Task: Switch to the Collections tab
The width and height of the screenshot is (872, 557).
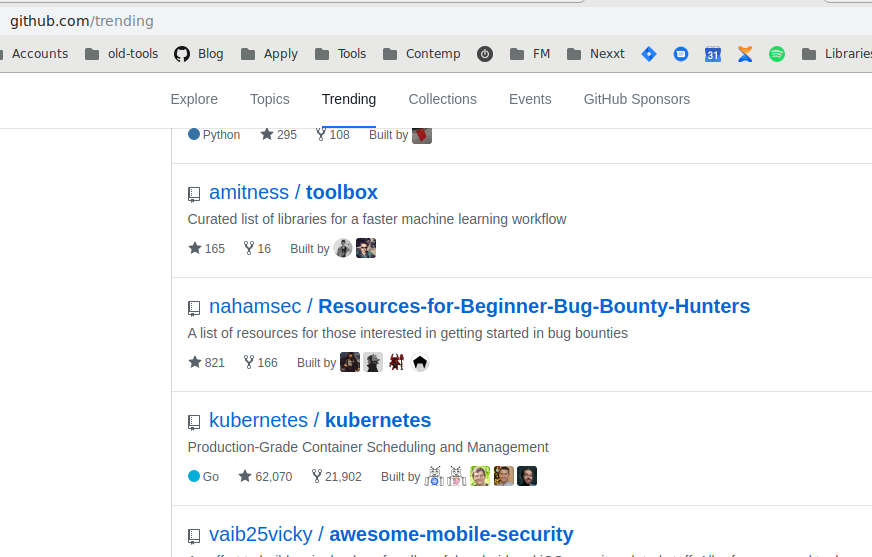Action: [x=443, y=99]
